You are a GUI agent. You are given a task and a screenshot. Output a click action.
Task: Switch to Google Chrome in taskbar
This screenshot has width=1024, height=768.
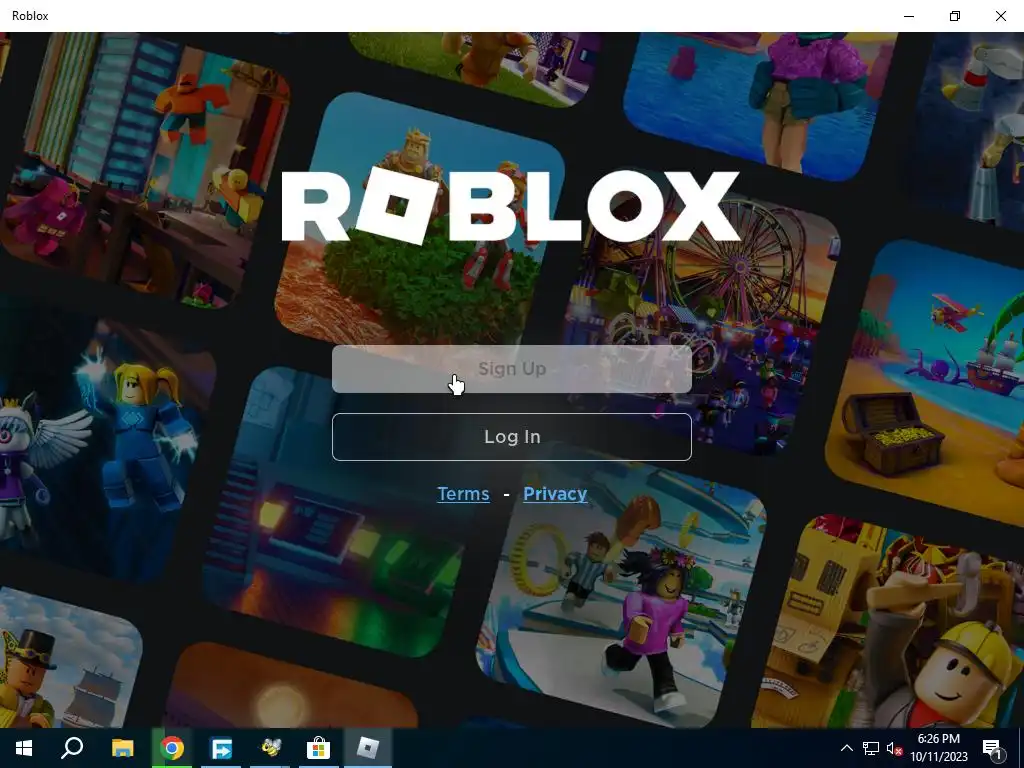coord(172,748)
